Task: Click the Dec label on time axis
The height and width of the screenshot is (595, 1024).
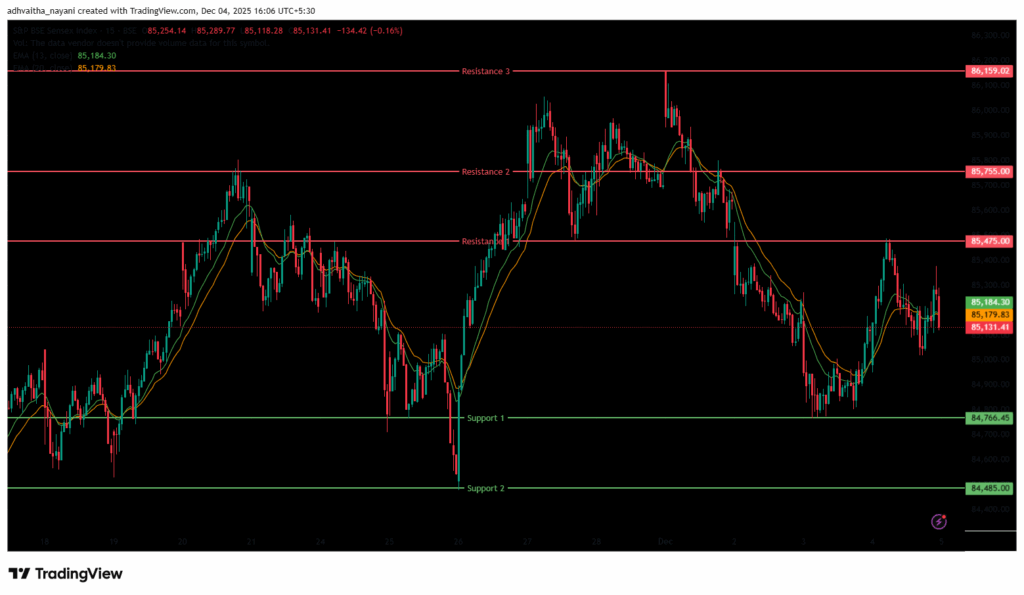Action: [x=665, y=541]
